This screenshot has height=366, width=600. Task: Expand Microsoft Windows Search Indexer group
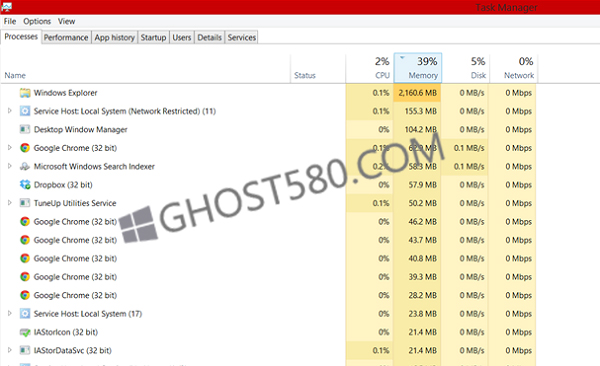(x=10, y=166)
